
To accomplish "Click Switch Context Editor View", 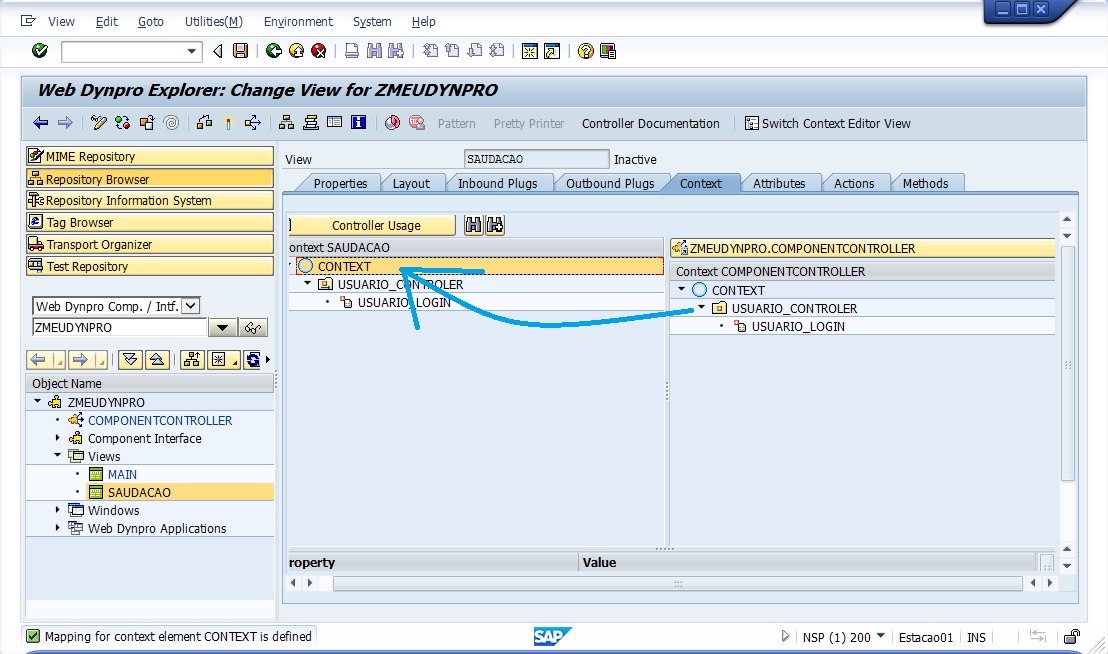I will pyautogui.click(x=827, y=123).
